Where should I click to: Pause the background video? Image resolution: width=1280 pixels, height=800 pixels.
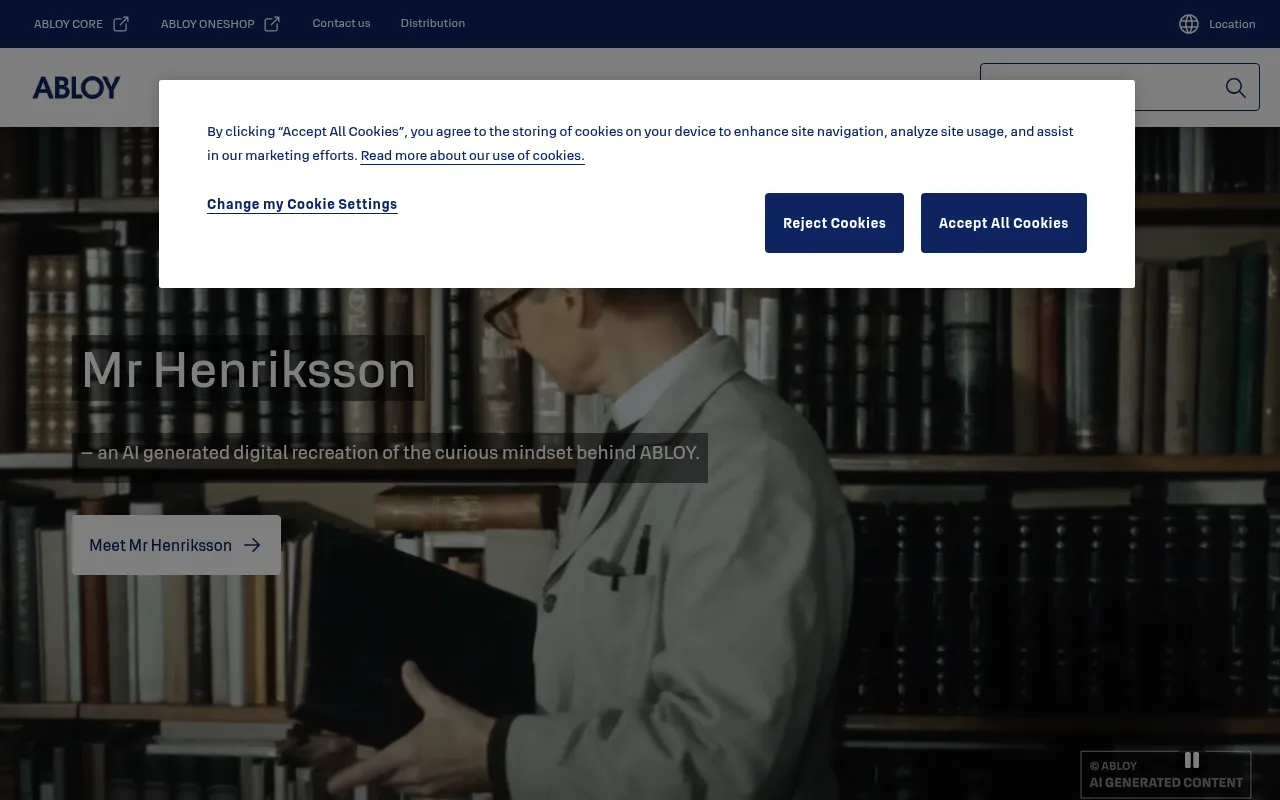click(1191, 760)
